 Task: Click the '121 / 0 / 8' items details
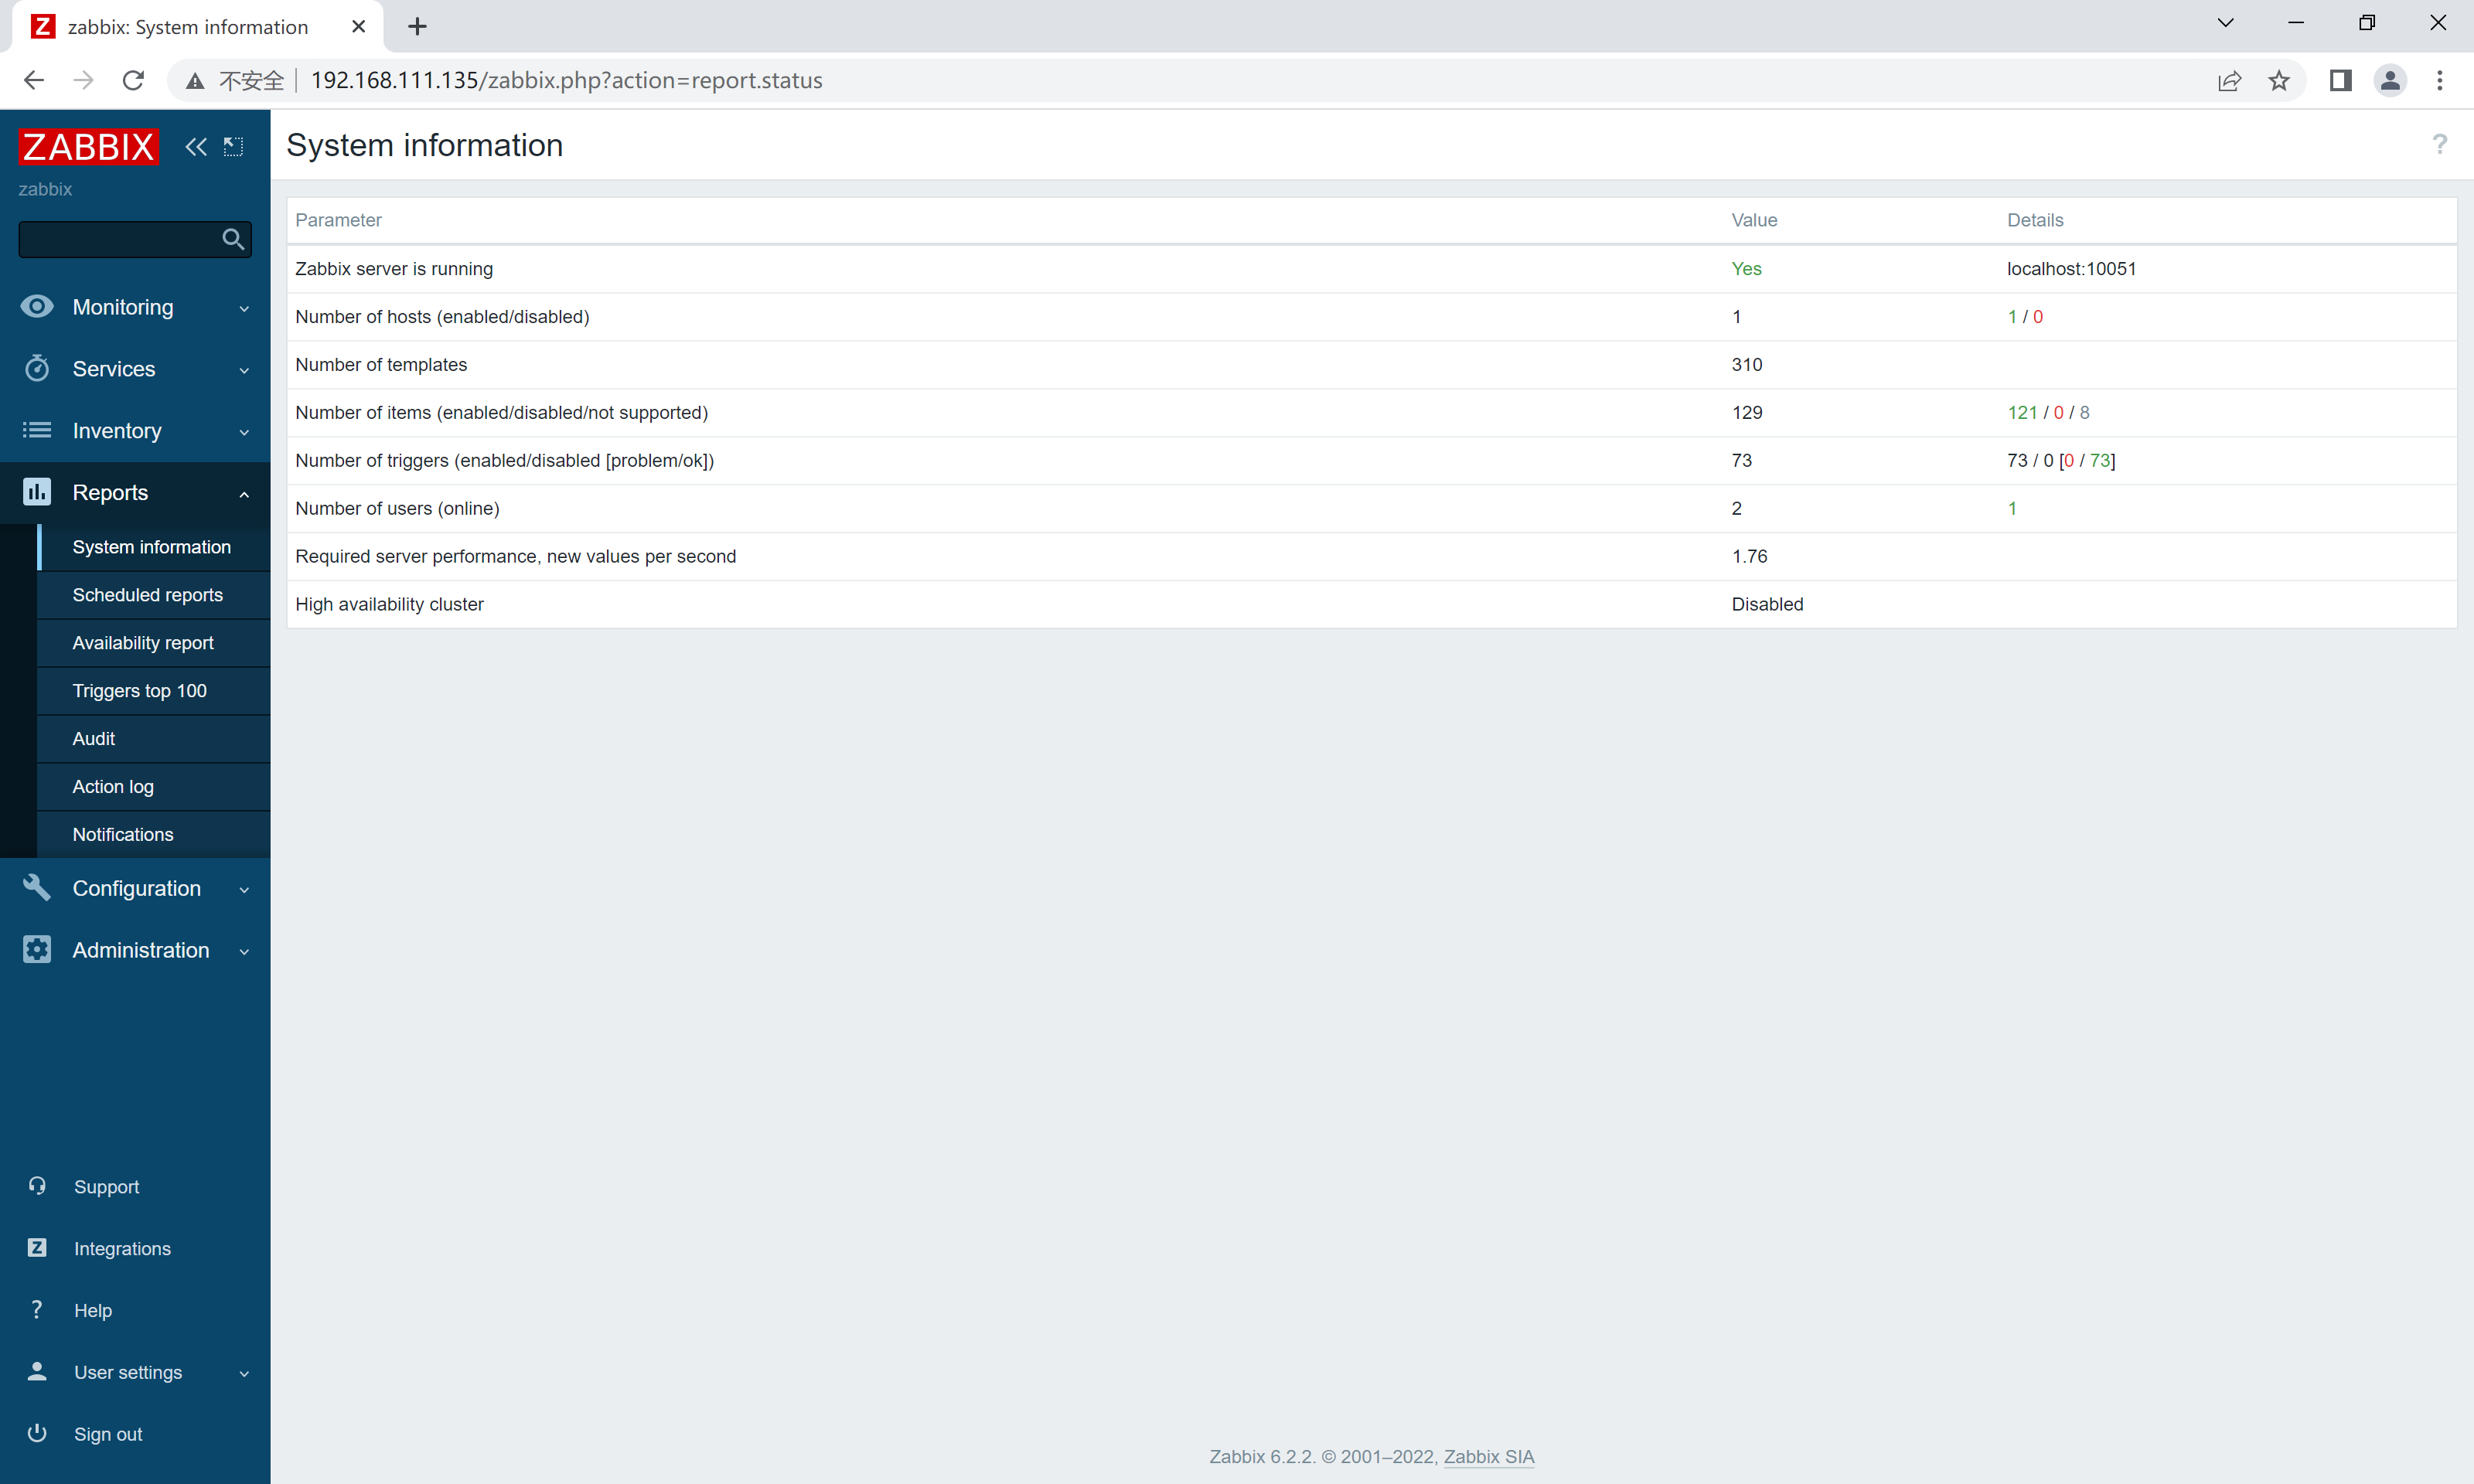click(x=2048, y=412)
